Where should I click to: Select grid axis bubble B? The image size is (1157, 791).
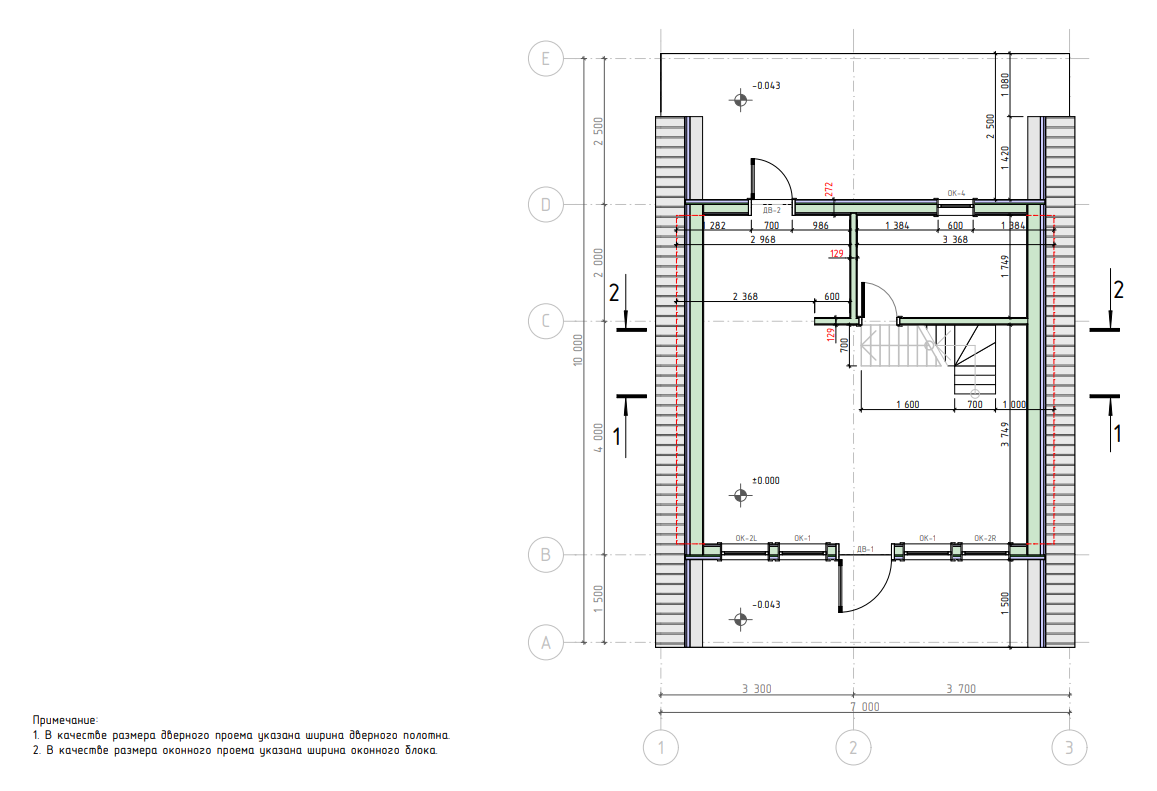[545, 554]
